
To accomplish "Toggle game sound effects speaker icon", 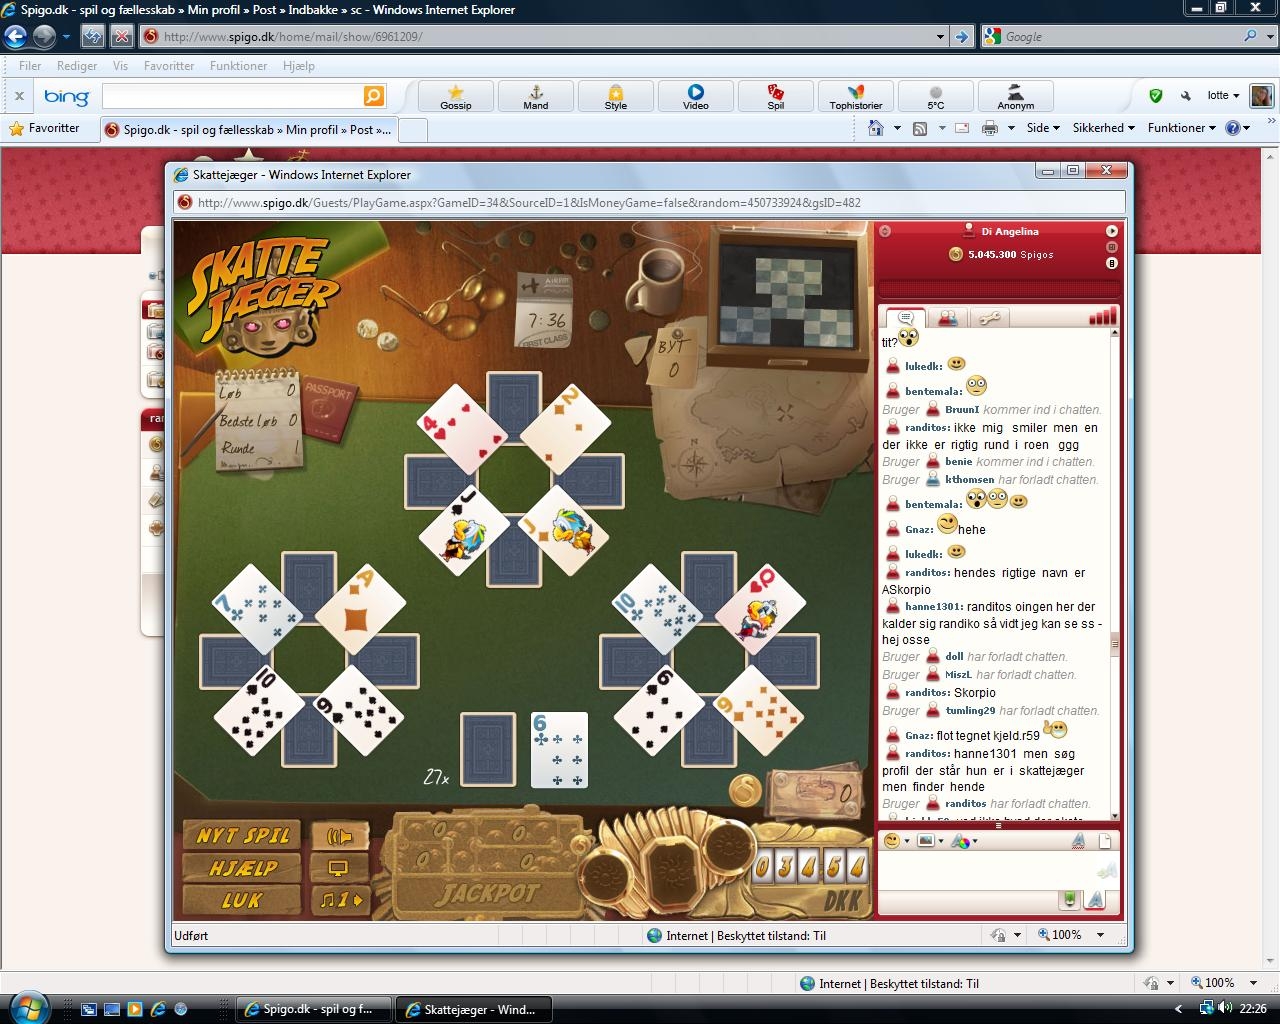I will (x=339, y=836).
